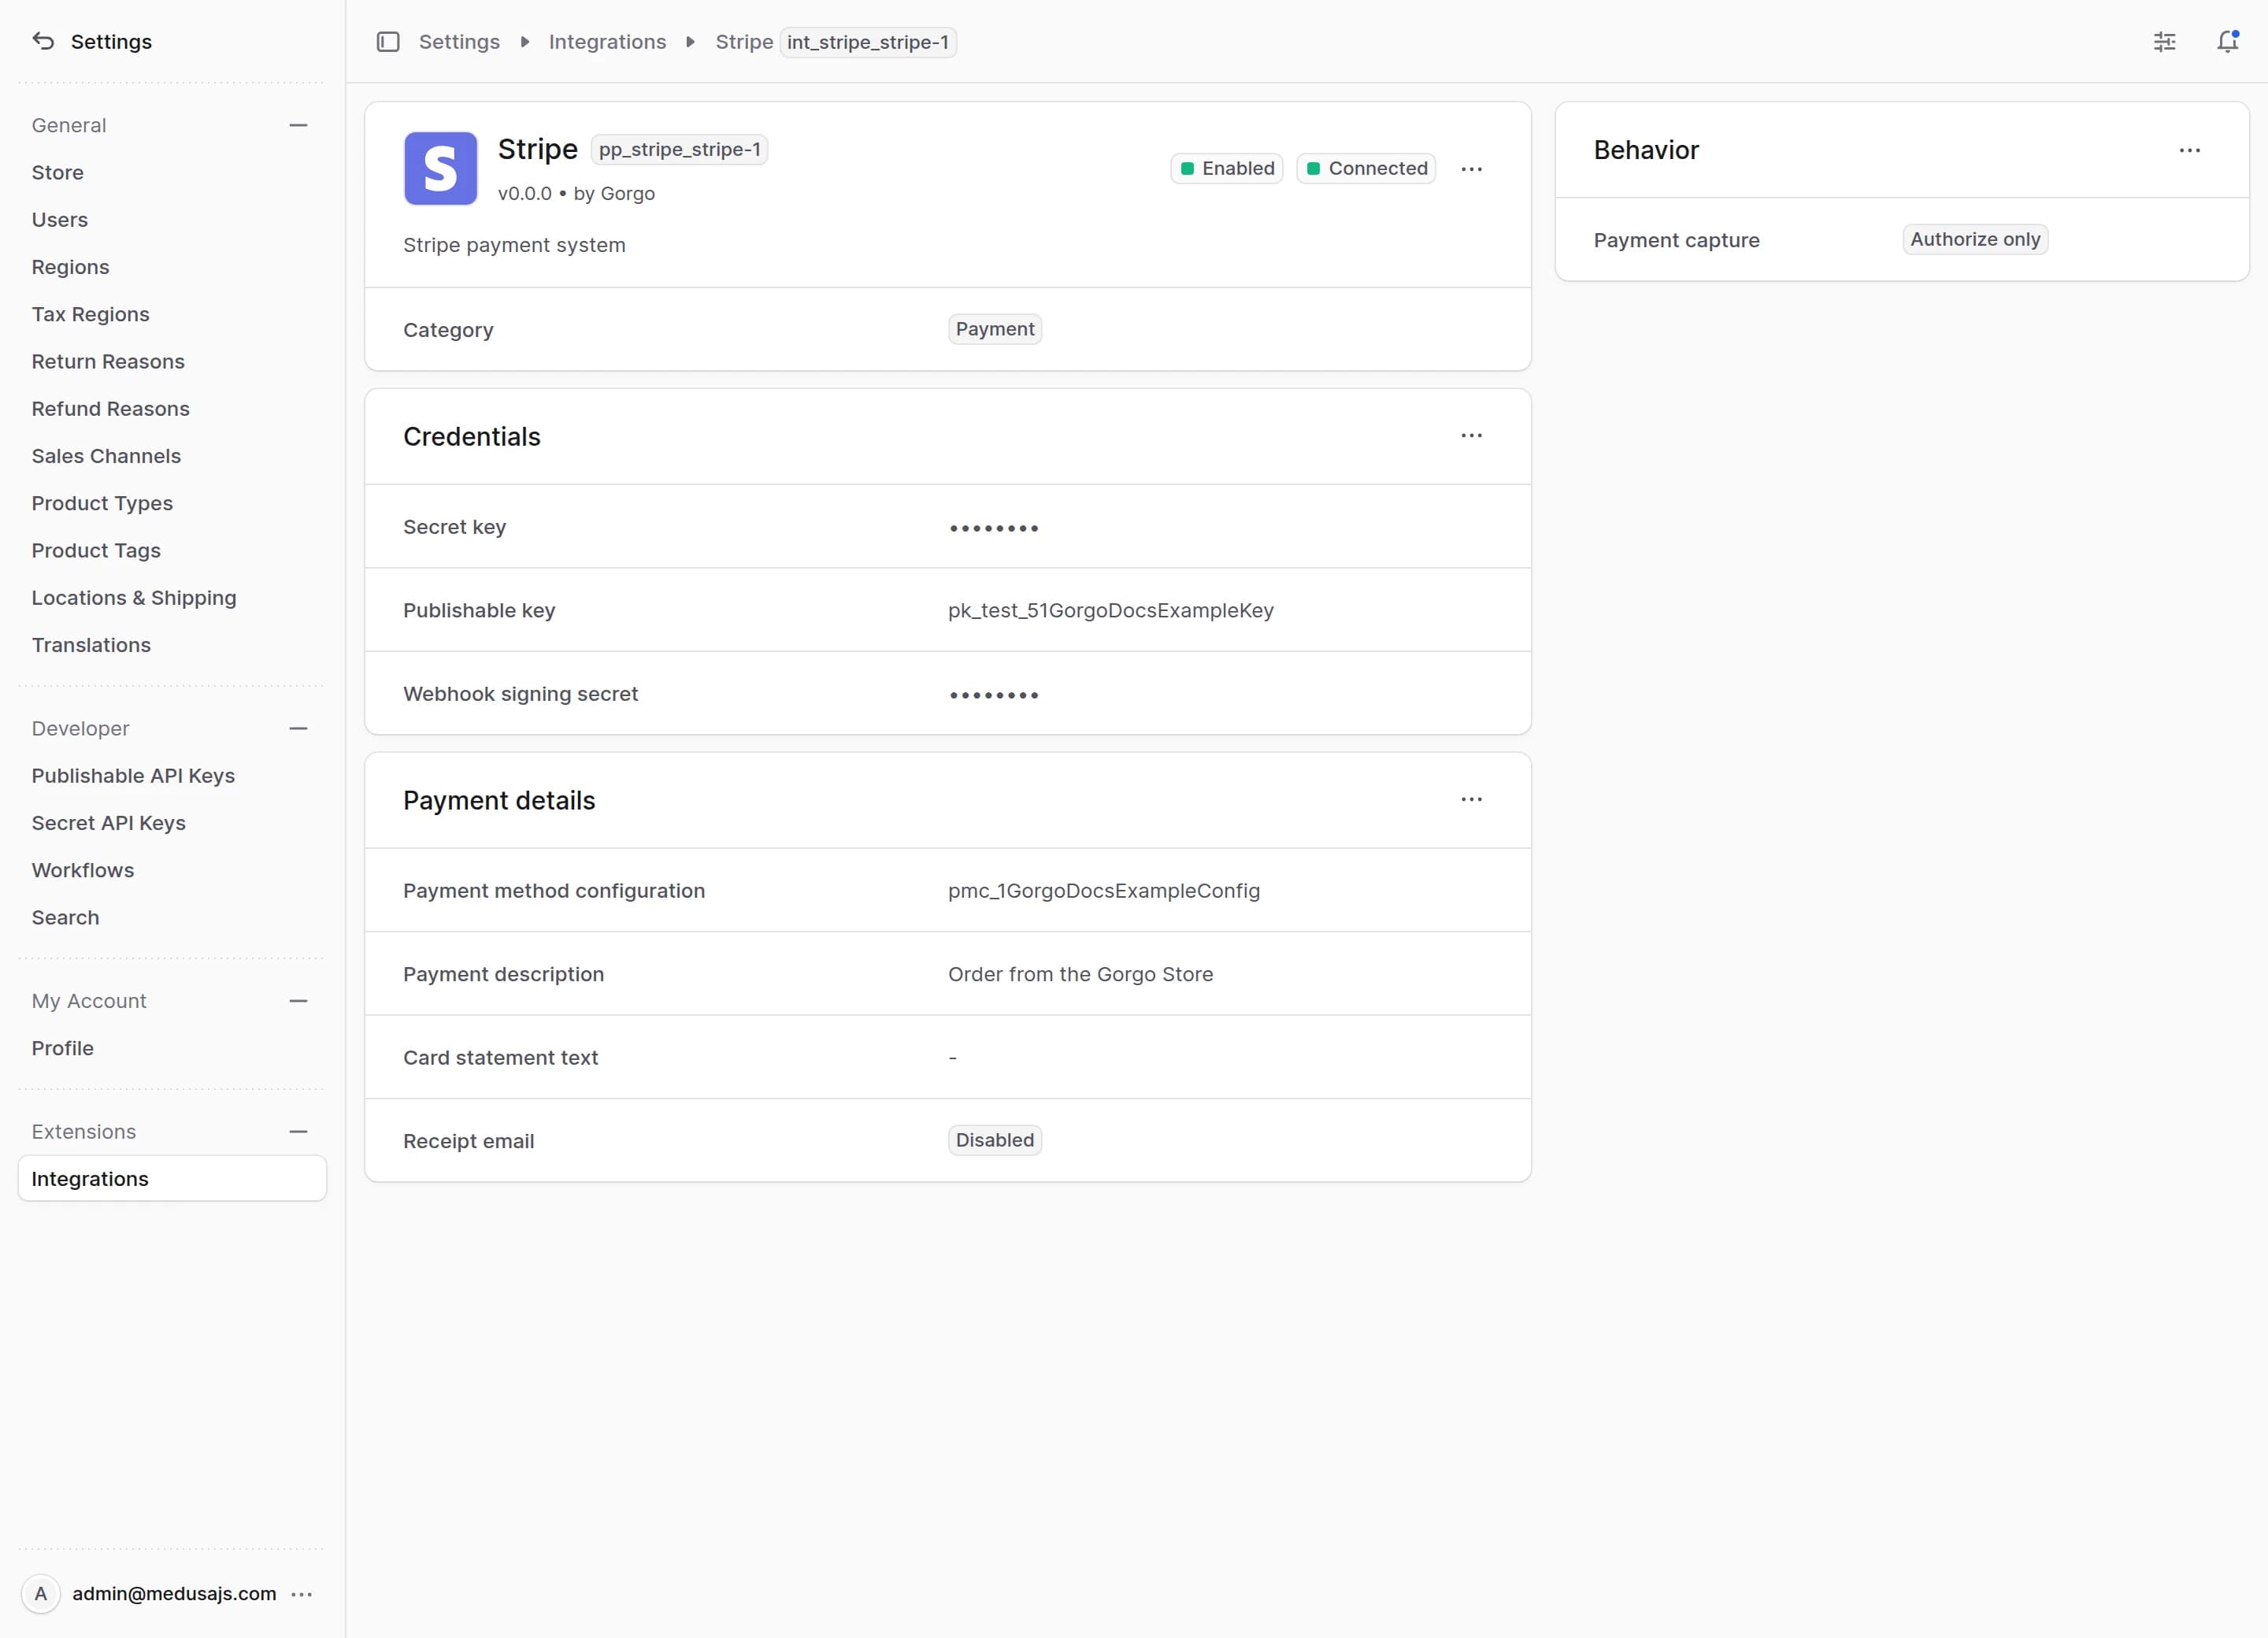This screenshot has width=2268, height=1638.
Task: Click Settings breadcrumb
Action: [459, 42]
